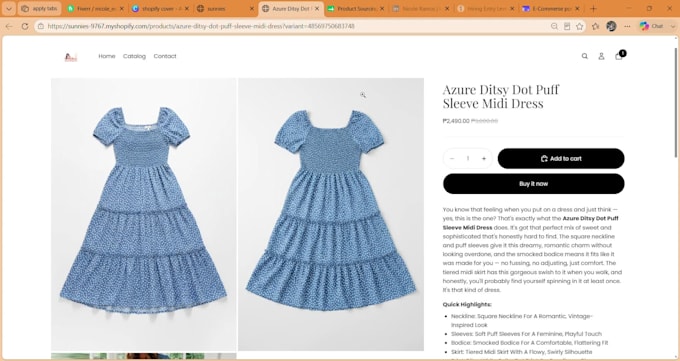Close the 'sunnies' tab
This screenshot has height=361, width=680.
[x=252, y=9]
